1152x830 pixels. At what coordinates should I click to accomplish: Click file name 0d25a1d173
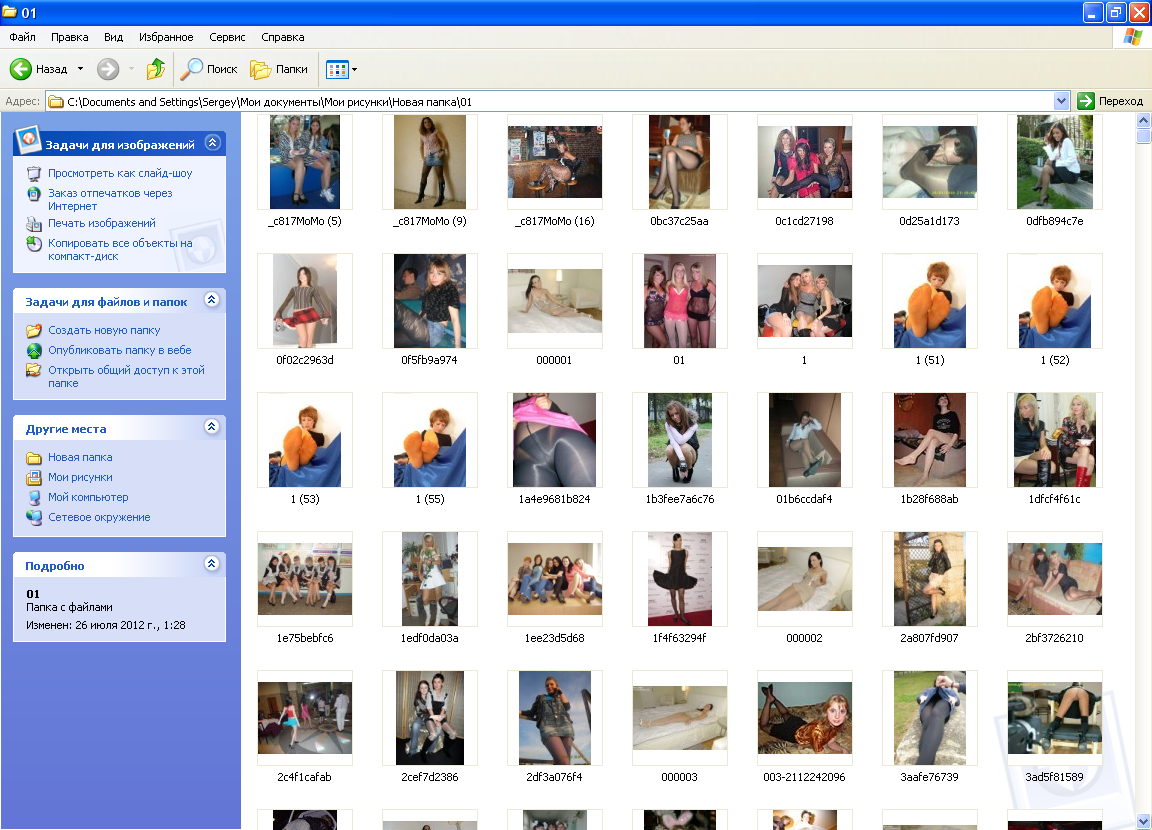[929, 221]
